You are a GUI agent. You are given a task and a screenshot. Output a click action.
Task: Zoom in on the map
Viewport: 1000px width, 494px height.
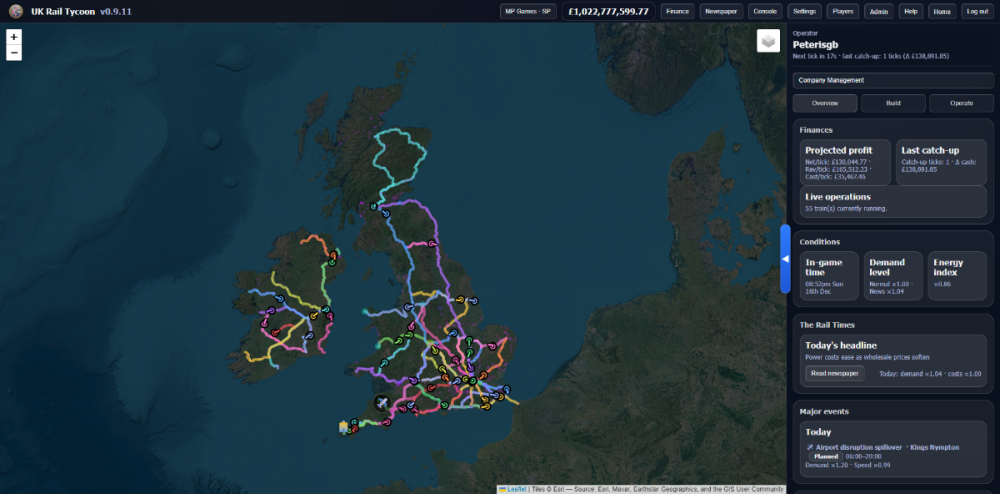(14, 37)
